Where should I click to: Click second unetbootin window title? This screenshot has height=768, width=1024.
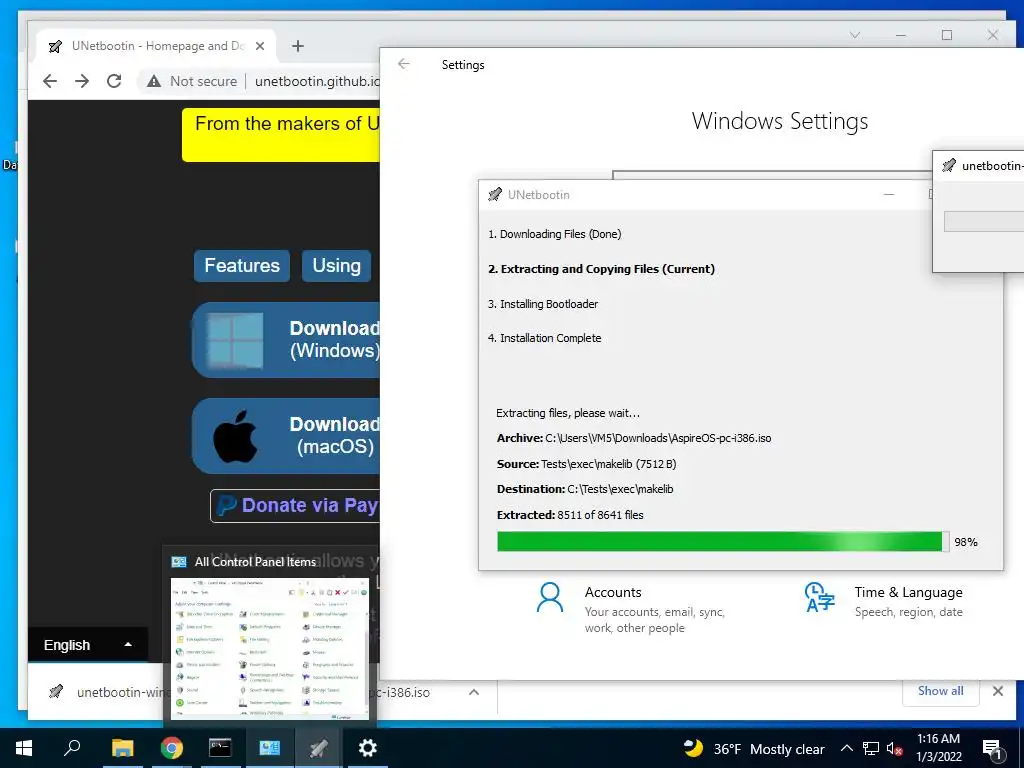click(x=992, y=166)
